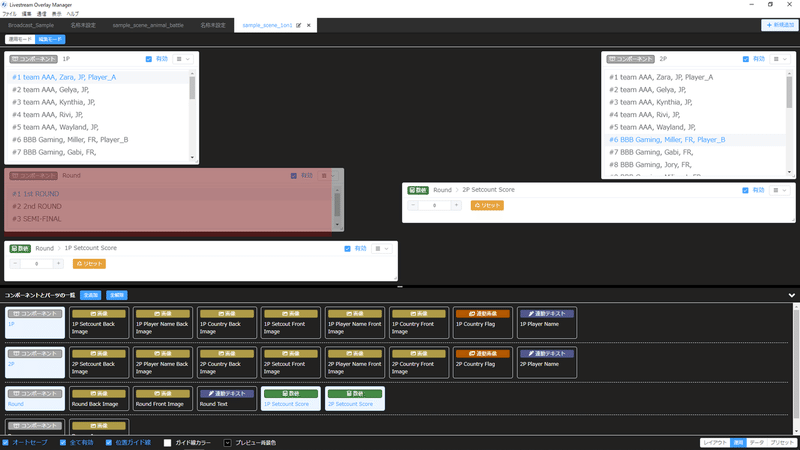This screenshot has width=800, height=450.
Task: Switch to the Broadcast_Sample tab
Action: point(31,25)
